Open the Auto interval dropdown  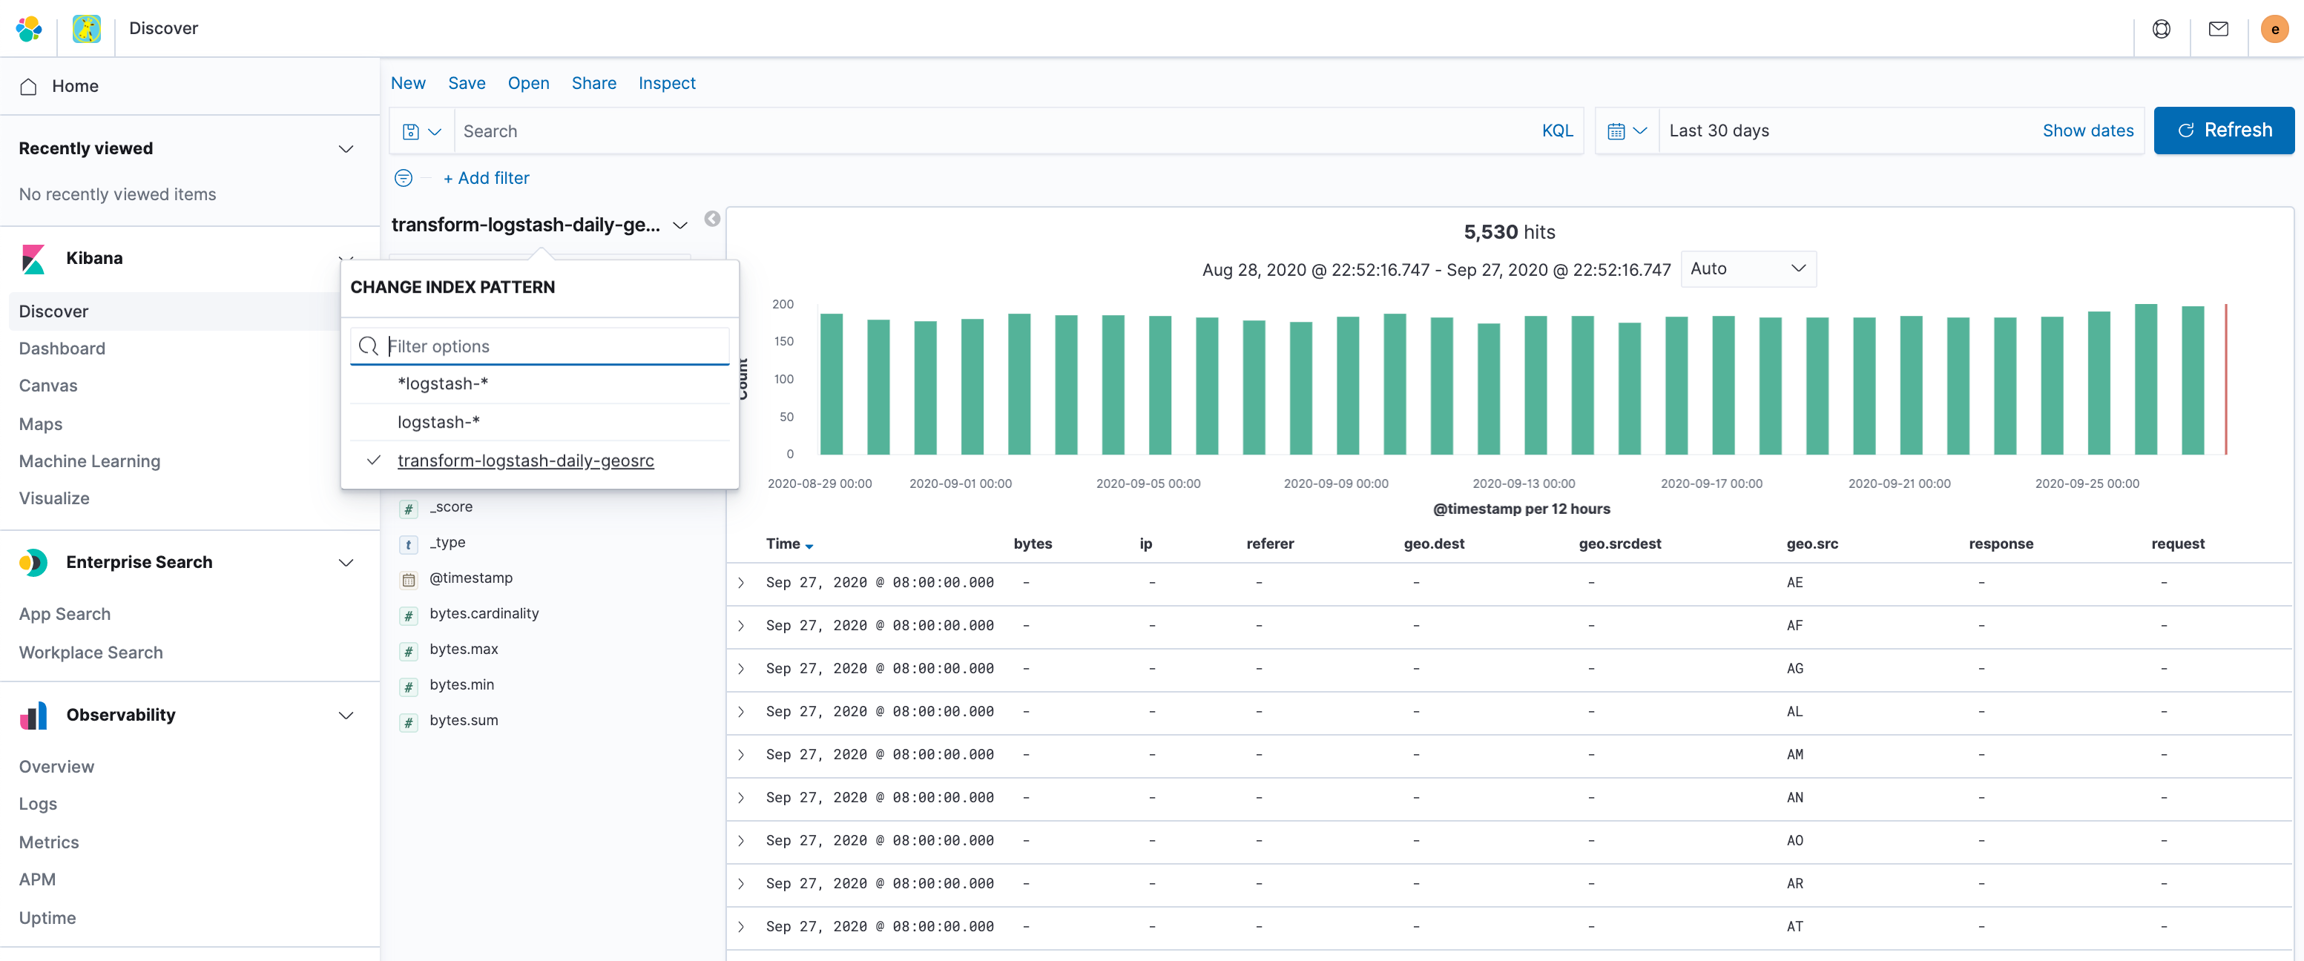tap(1747, 269)
